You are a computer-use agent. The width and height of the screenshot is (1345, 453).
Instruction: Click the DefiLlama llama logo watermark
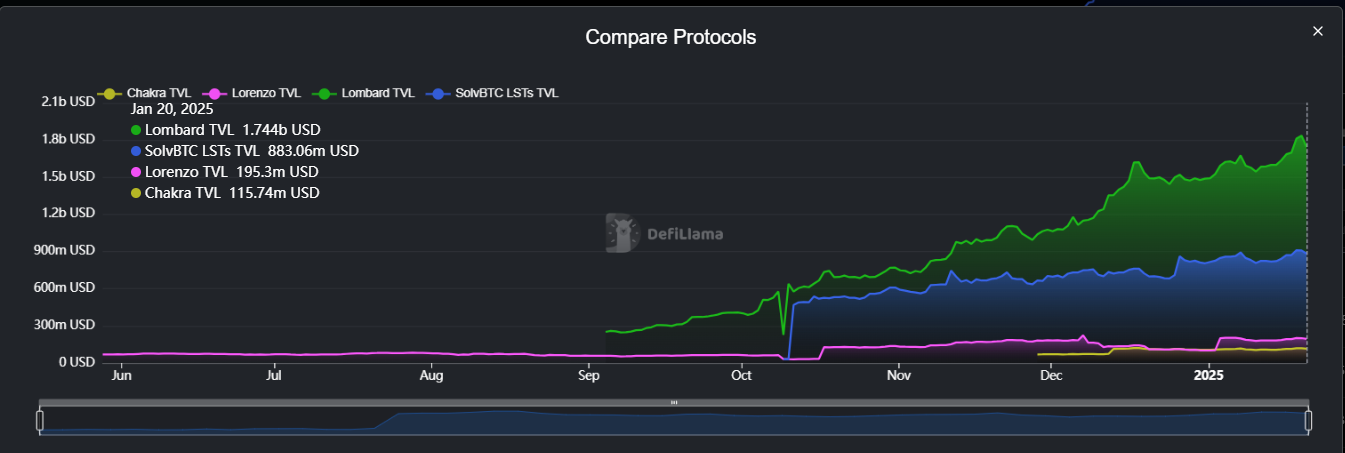coord(623,233)
